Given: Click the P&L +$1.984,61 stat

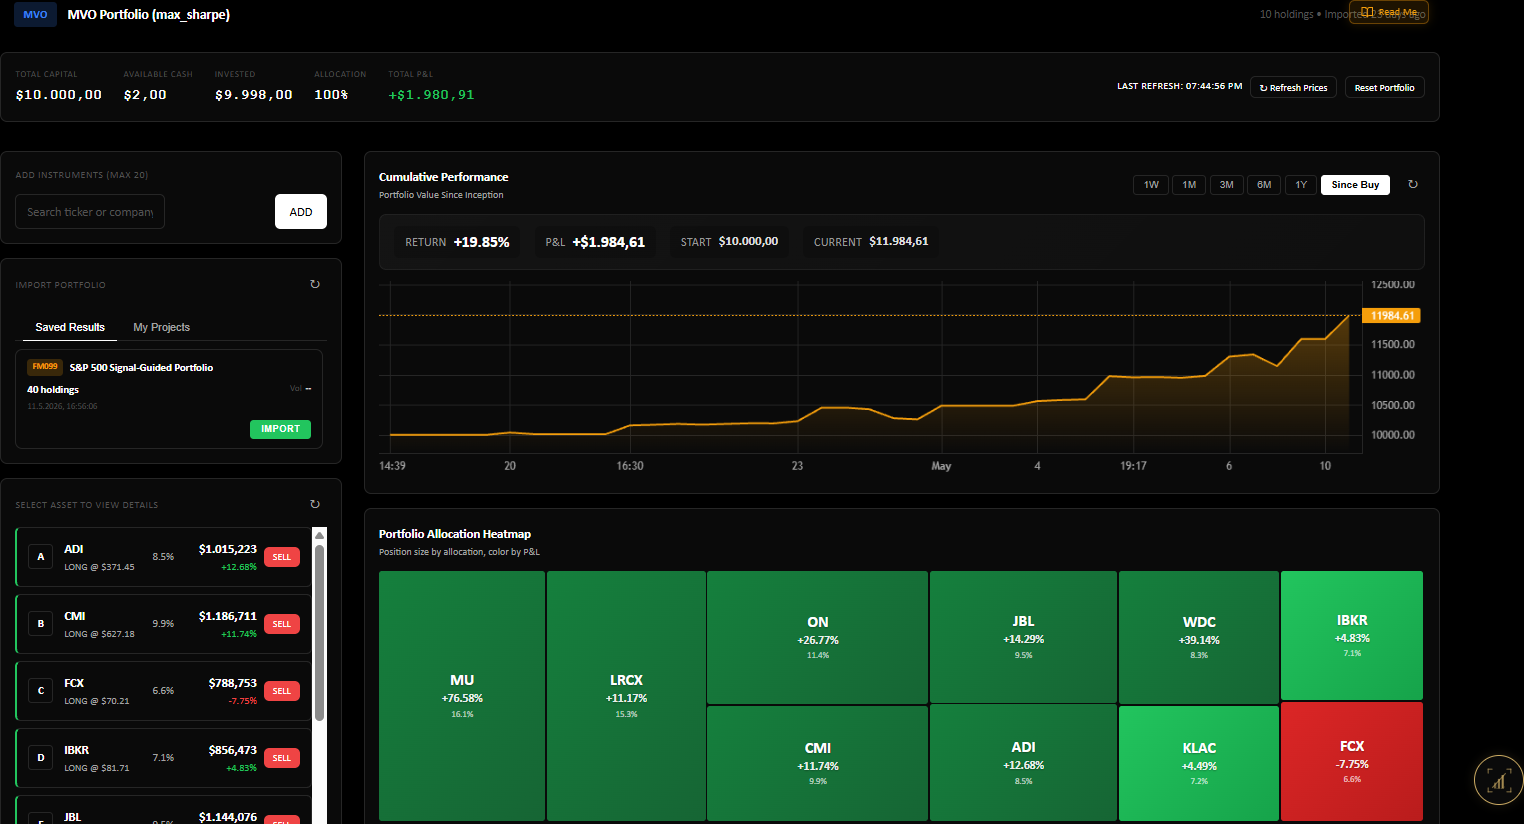Looking at the screenshot, I should [595, 242].
